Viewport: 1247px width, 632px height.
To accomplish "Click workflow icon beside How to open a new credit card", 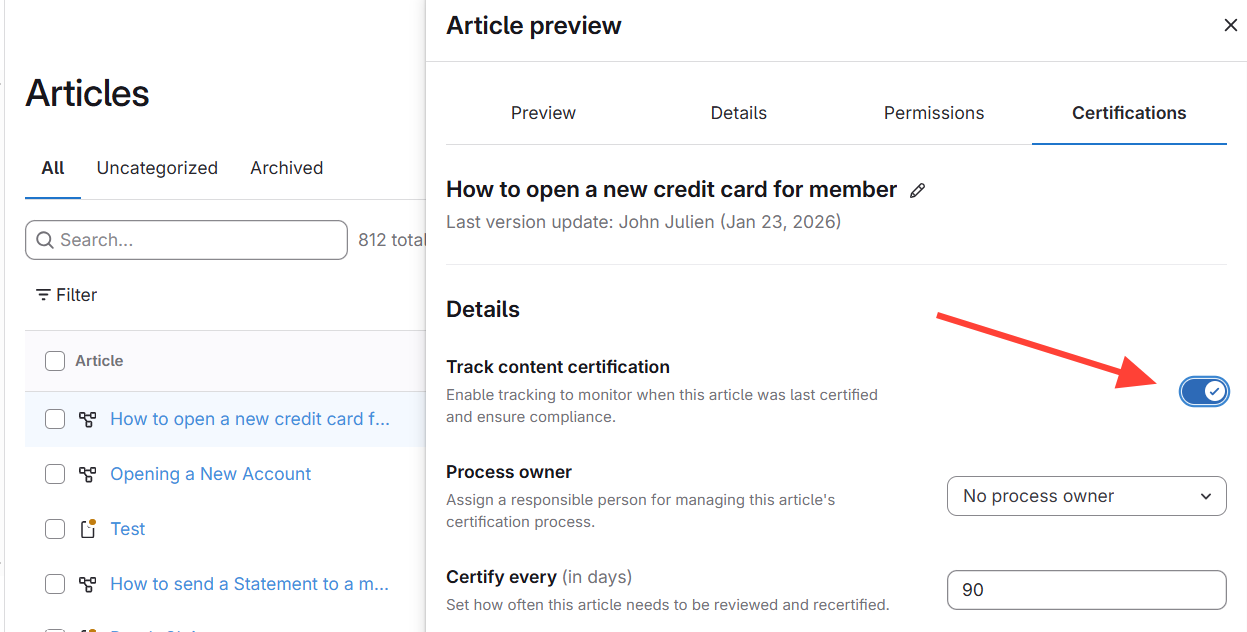I will 88,419.
